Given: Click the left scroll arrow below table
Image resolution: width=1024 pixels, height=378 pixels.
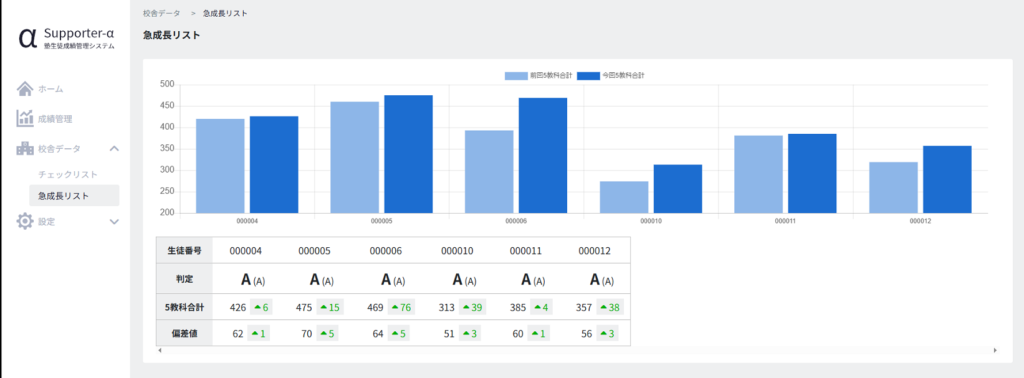Looking at the screenshot, I should click(x=160, y=351).
